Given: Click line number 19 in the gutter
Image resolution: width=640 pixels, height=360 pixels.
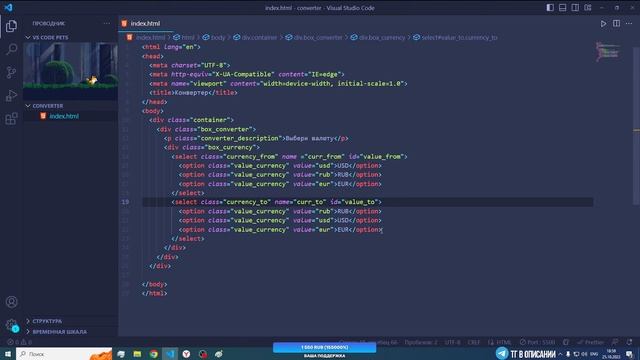Looking at the screenshot, I should tap(125, 202).
